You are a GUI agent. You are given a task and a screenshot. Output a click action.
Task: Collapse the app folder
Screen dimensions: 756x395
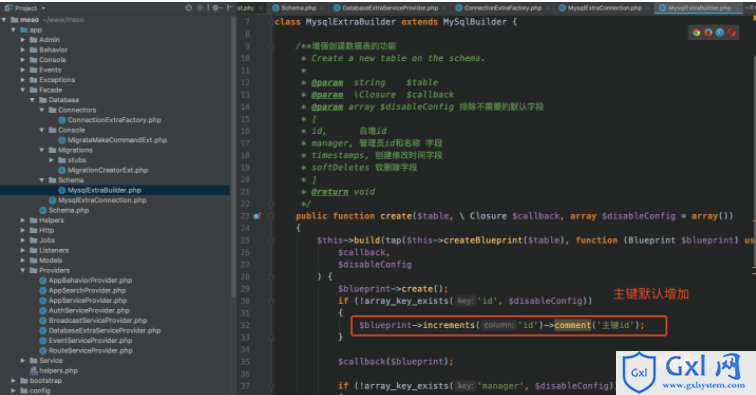14,30
